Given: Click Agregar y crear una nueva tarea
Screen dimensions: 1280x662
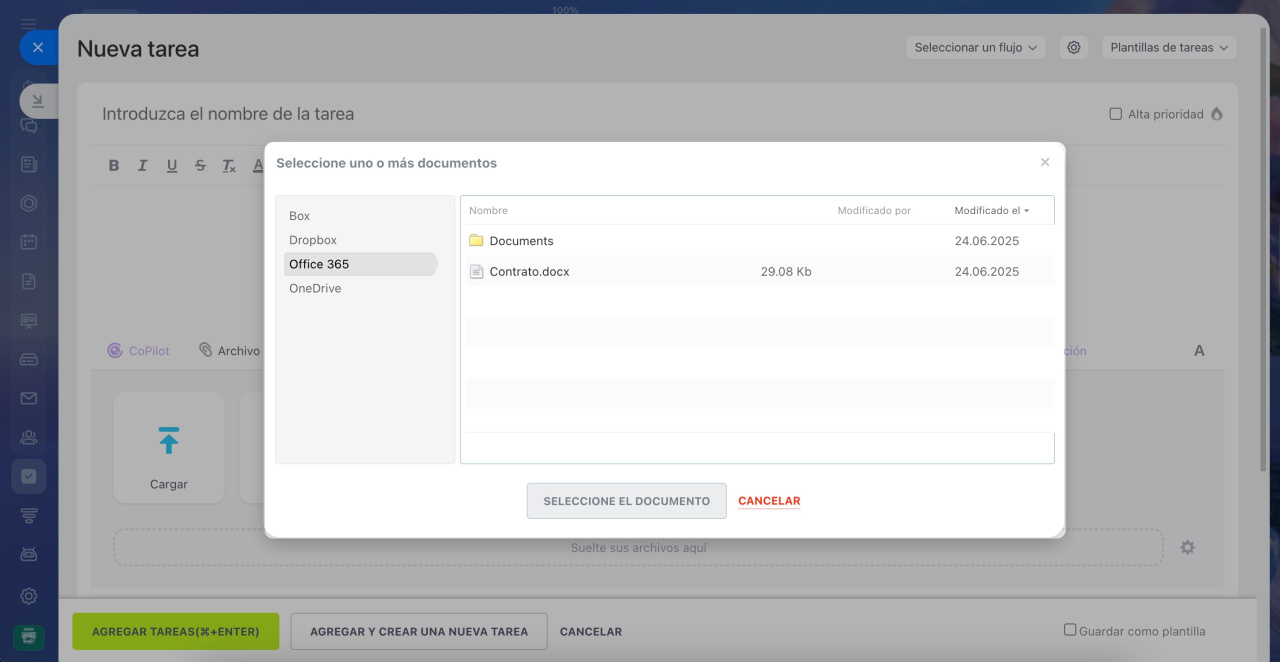Looking at the screenshot, I should click(419, 632).
